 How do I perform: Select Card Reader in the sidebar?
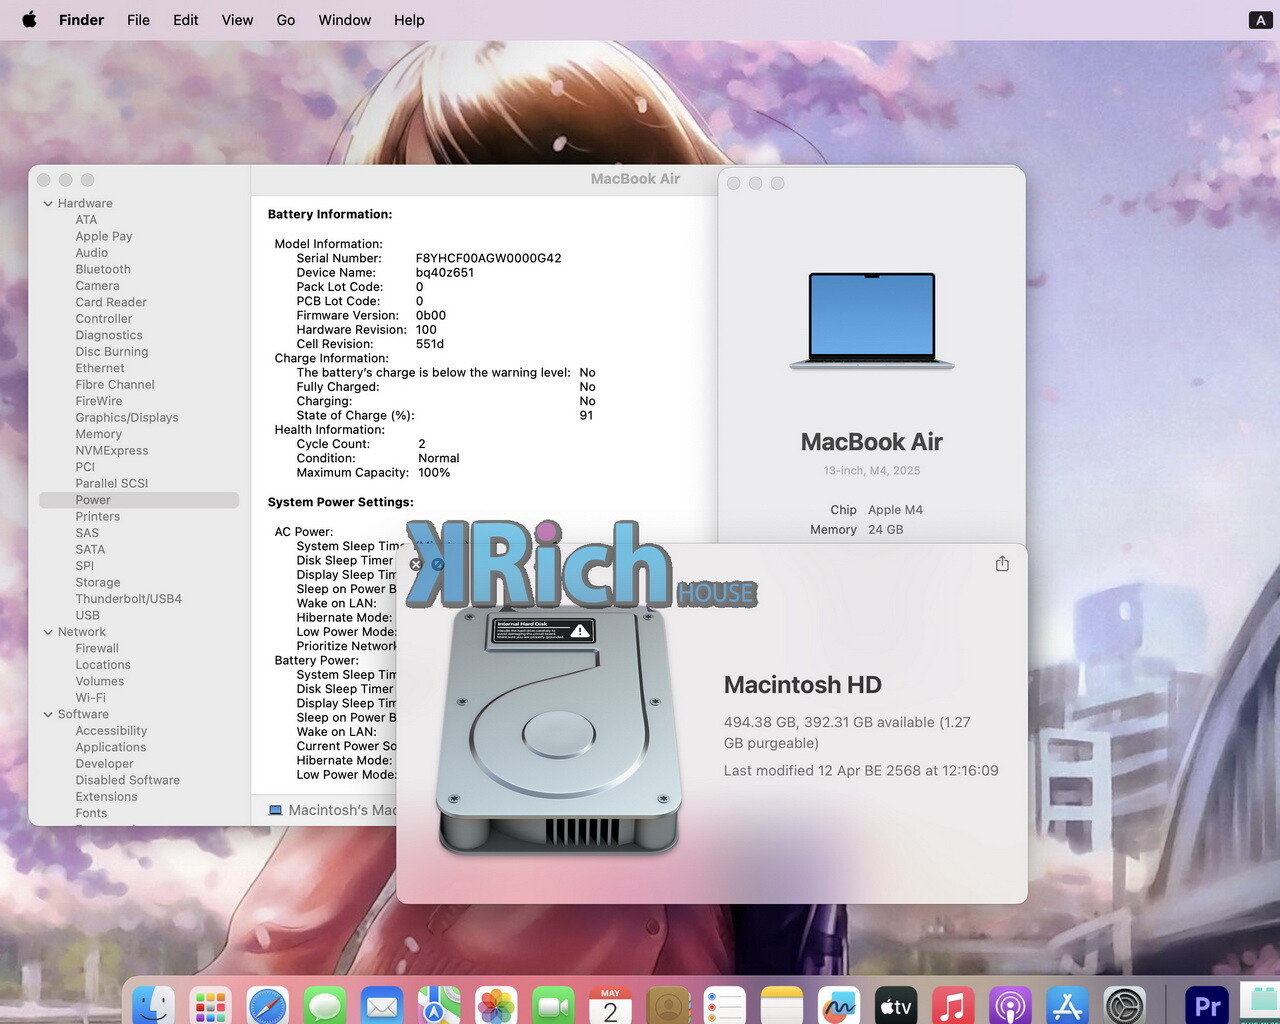[x=111, y=302]
